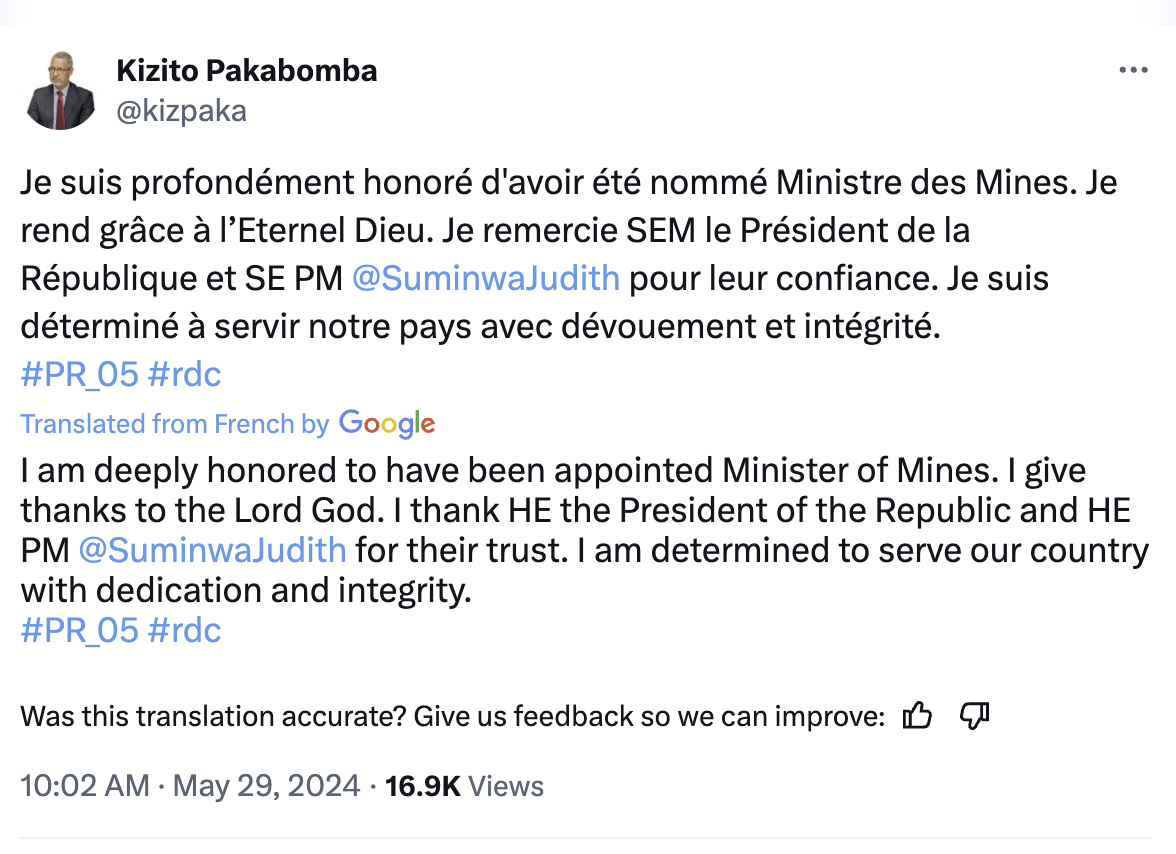Image resolution: width=1176 pixels, height=854 pixels.
Task: Click the Google logo
Action: click(387, 424)
